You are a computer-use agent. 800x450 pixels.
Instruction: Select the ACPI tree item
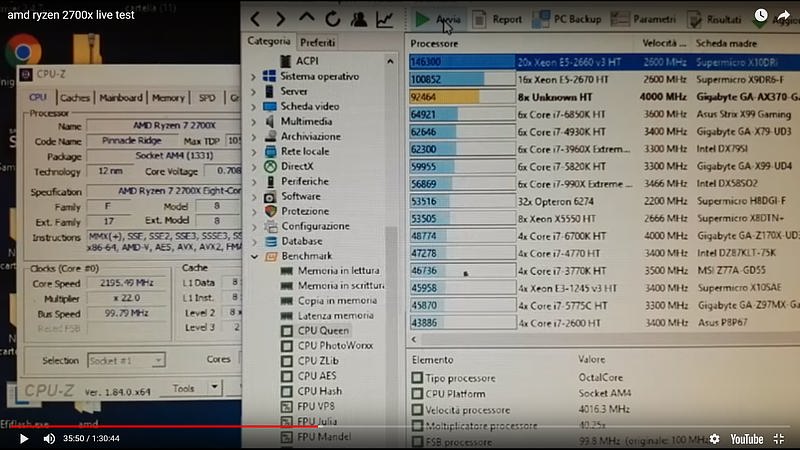[x=307, y=61]
